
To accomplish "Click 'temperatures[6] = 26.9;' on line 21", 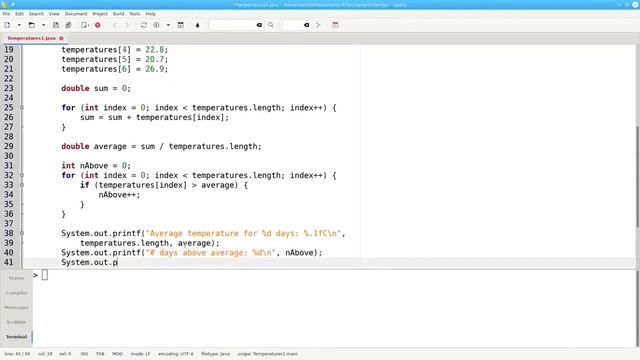I will 115,69.
